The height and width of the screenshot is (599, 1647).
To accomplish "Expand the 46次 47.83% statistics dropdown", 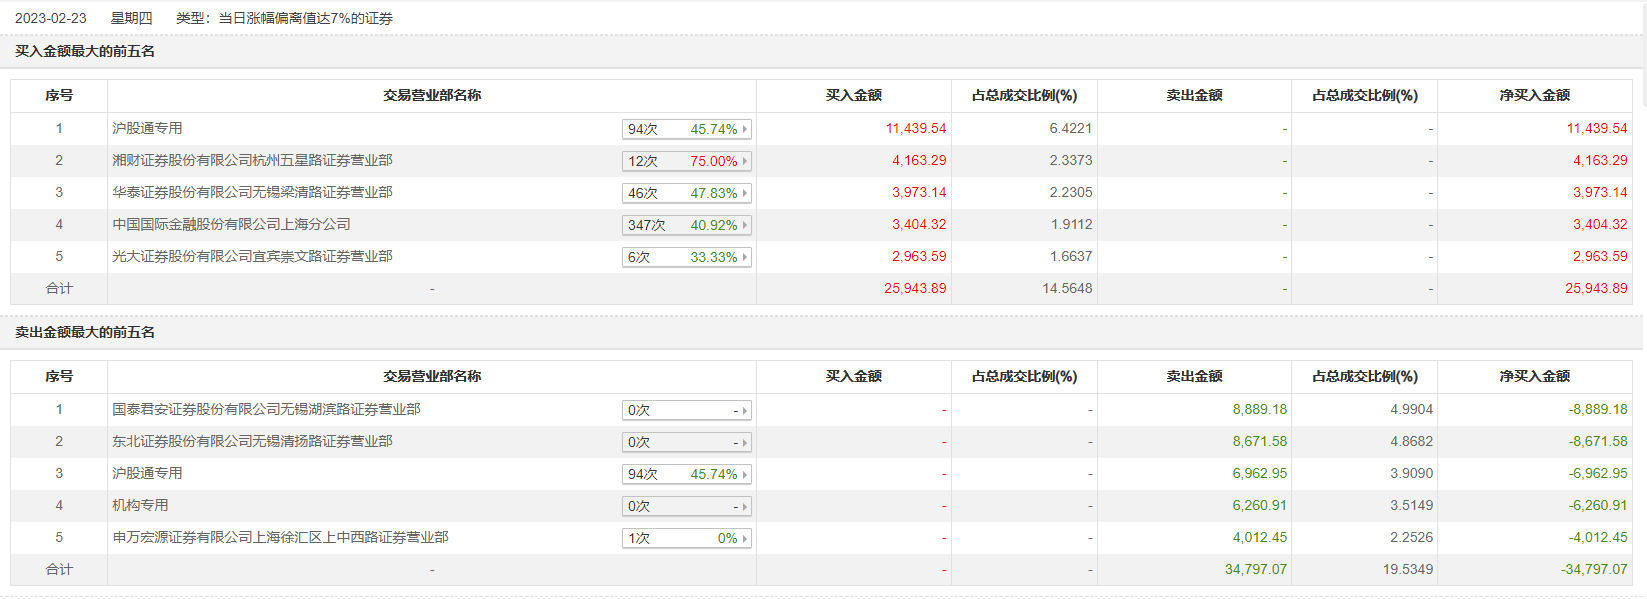I will point(744,193).
